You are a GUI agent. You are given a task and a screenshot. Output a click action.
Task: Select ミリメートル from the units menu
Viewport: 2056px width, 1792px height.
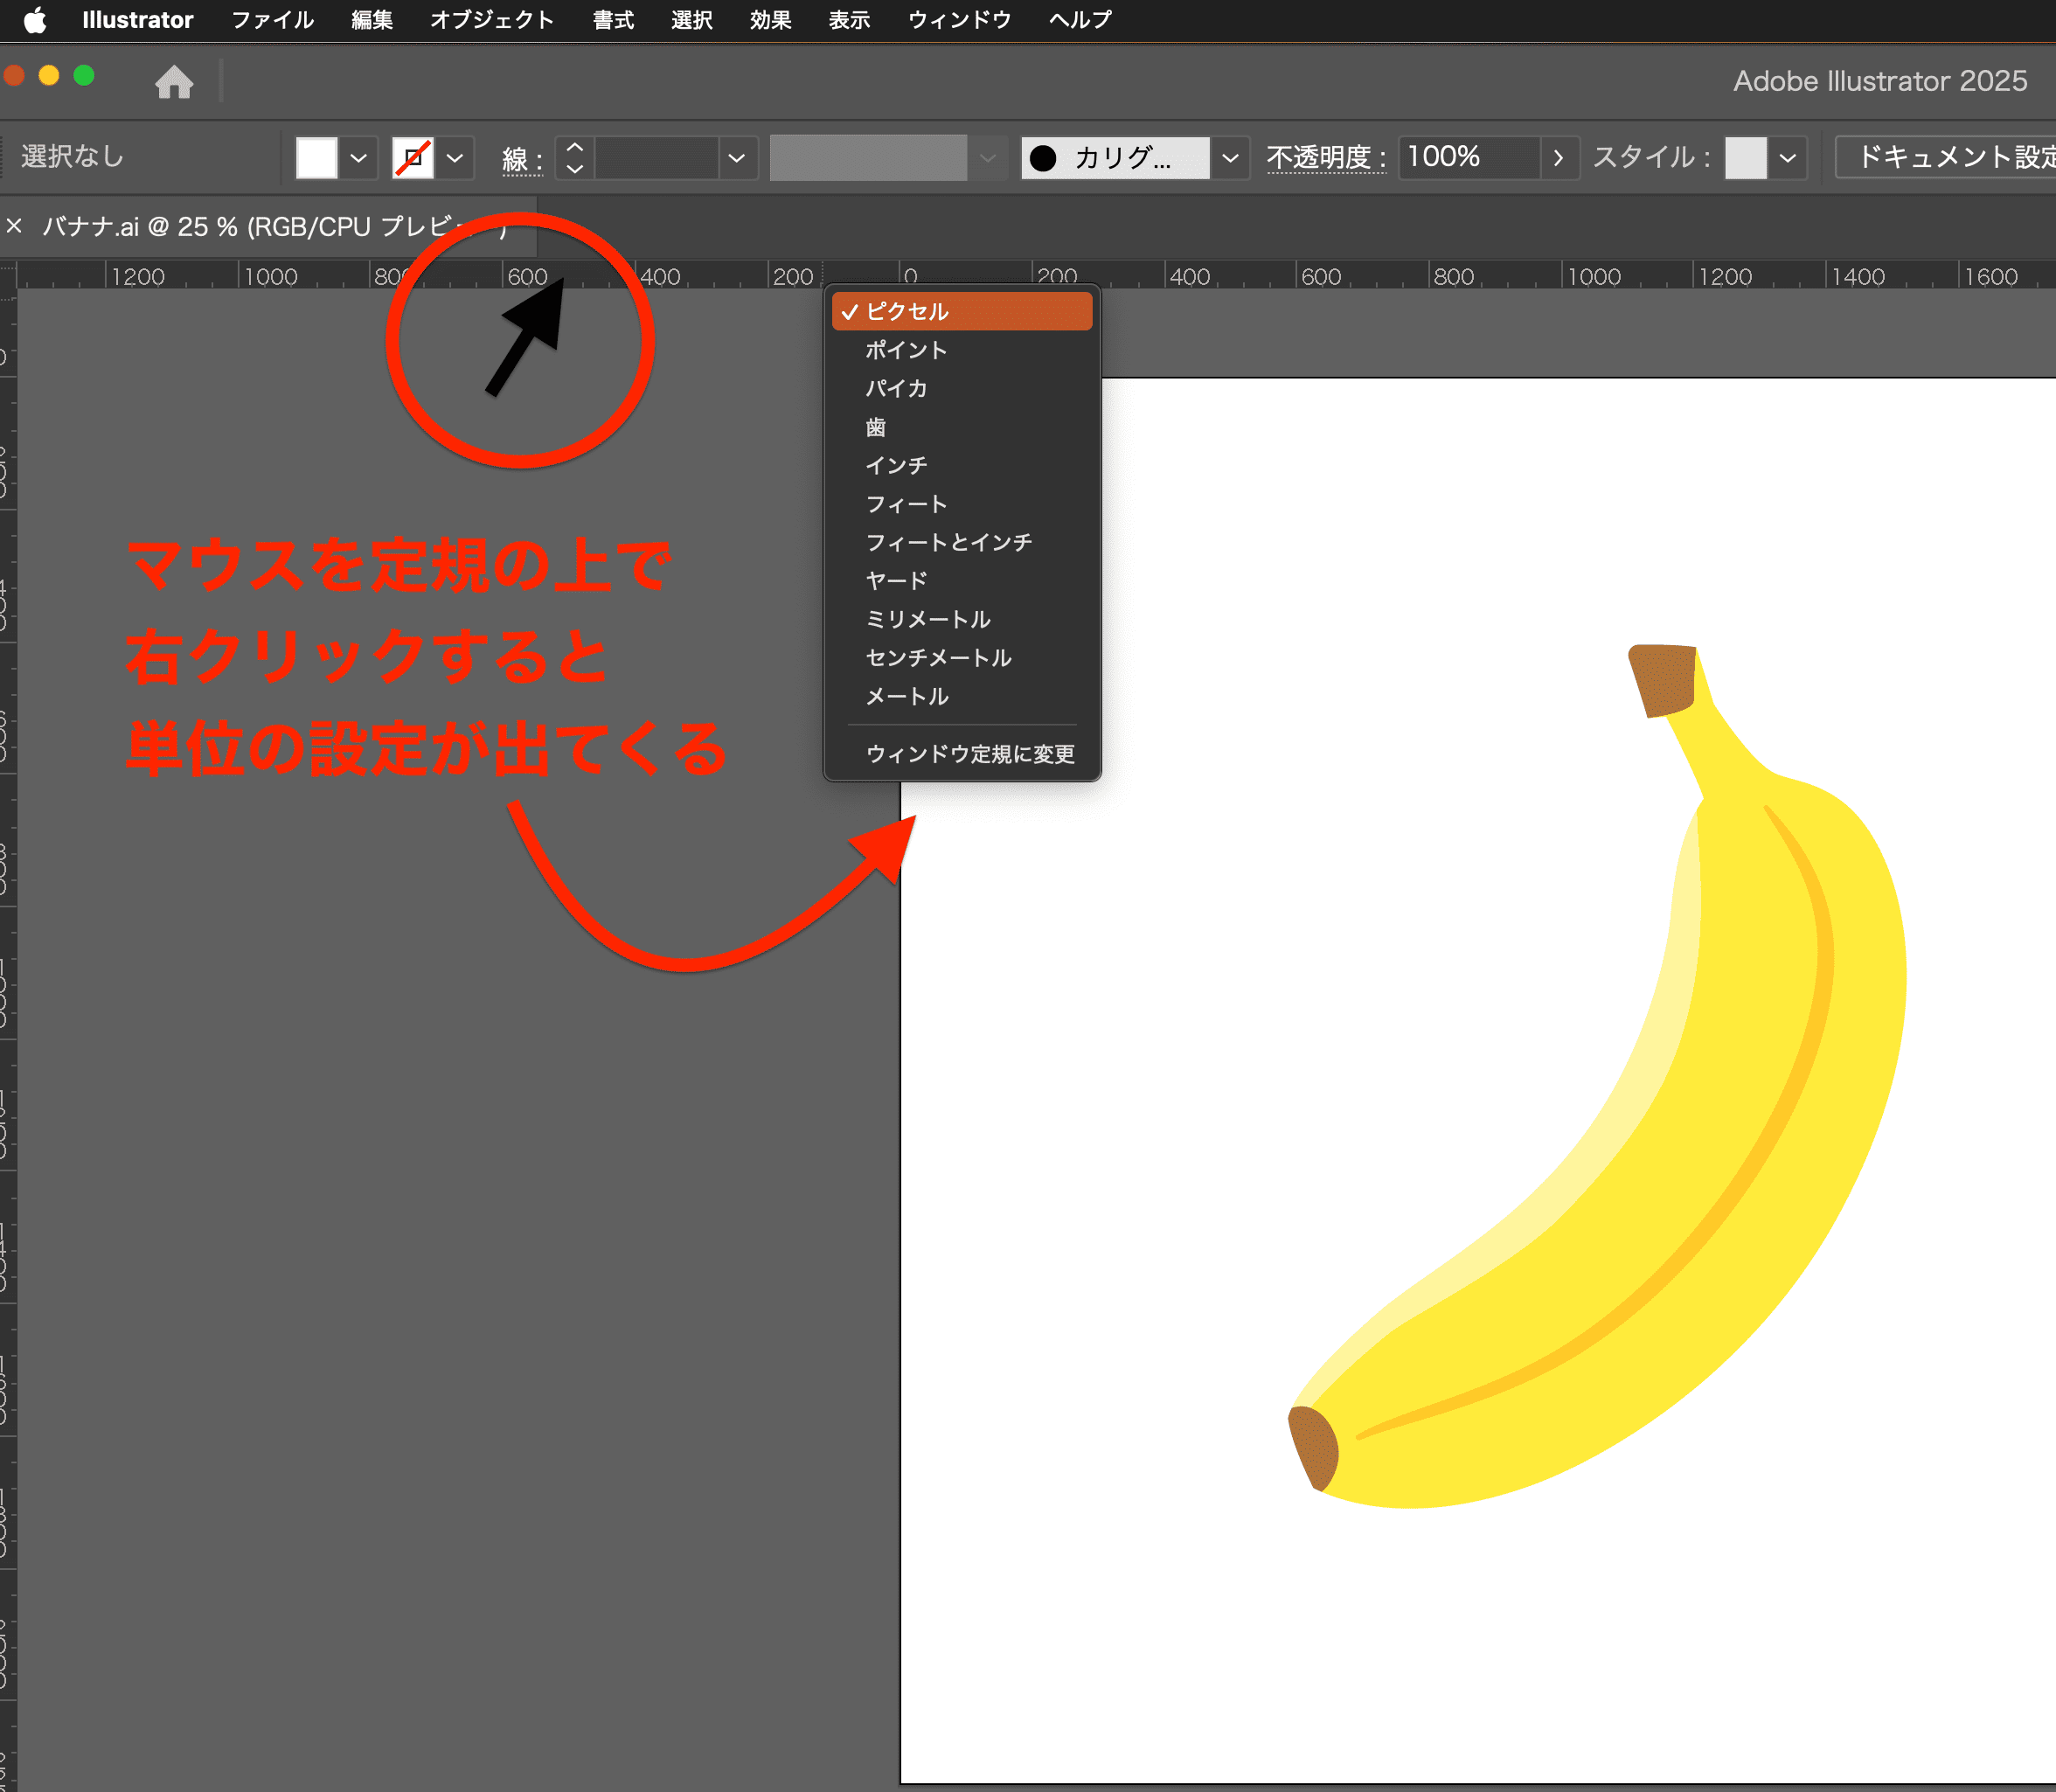tap(927, 619)
